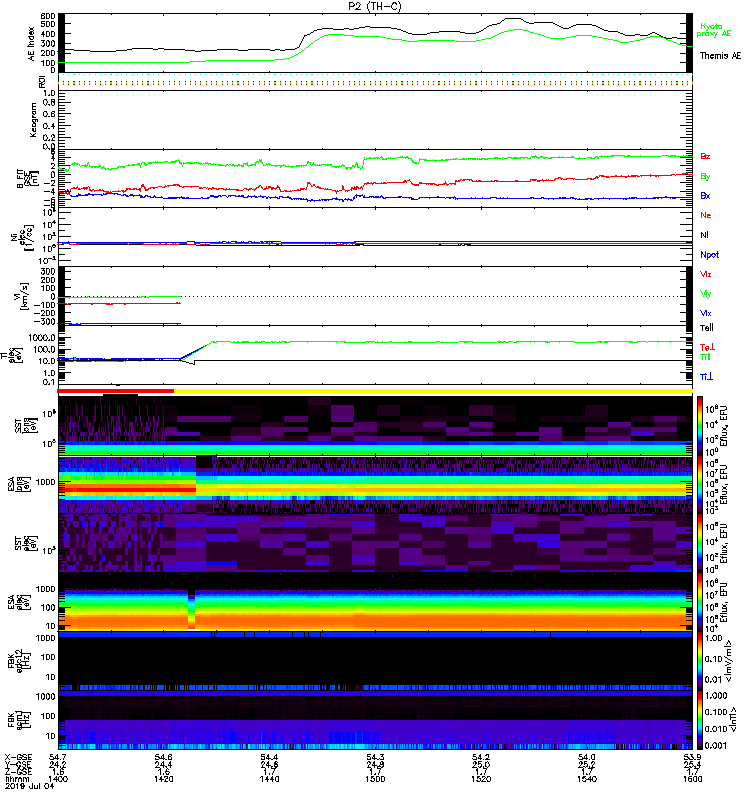The height and width of the screenshot is (800, 750).
Task: Click the nT color bar for FBK scm
Action: click(x=699, y=720)
